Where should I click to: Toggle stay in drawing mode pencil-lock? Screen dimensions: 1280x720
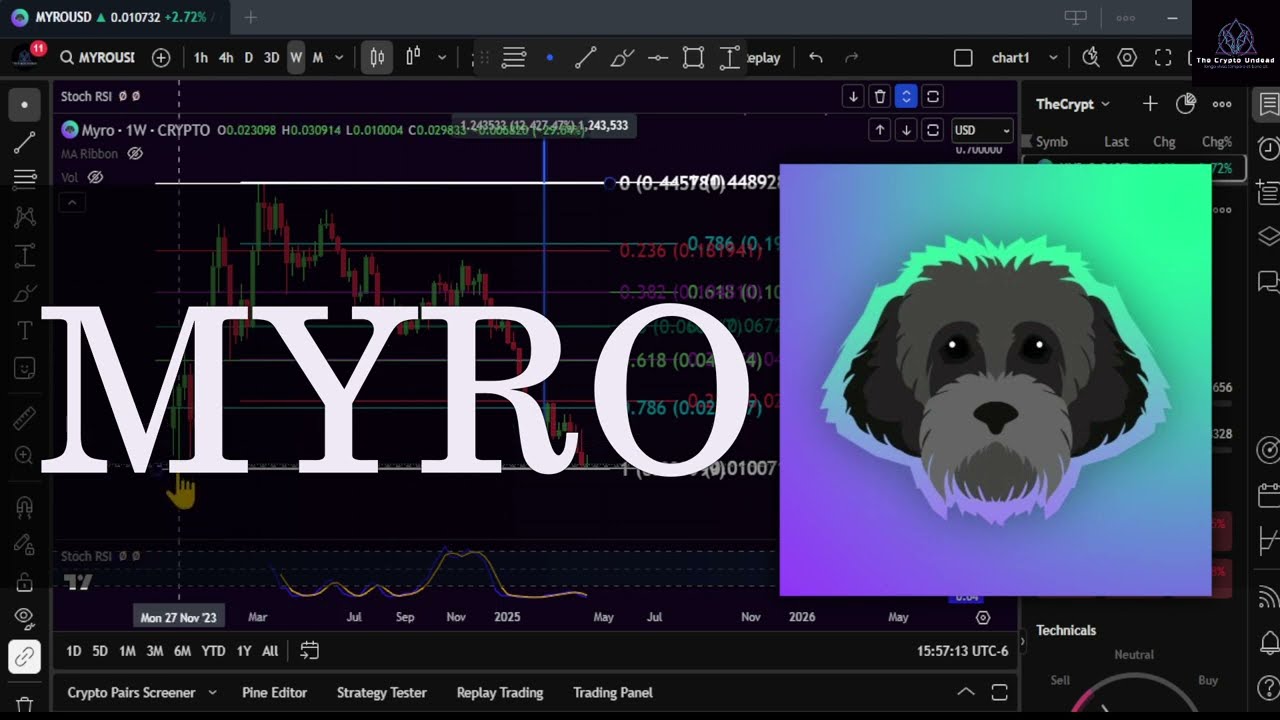pos(24,544)
